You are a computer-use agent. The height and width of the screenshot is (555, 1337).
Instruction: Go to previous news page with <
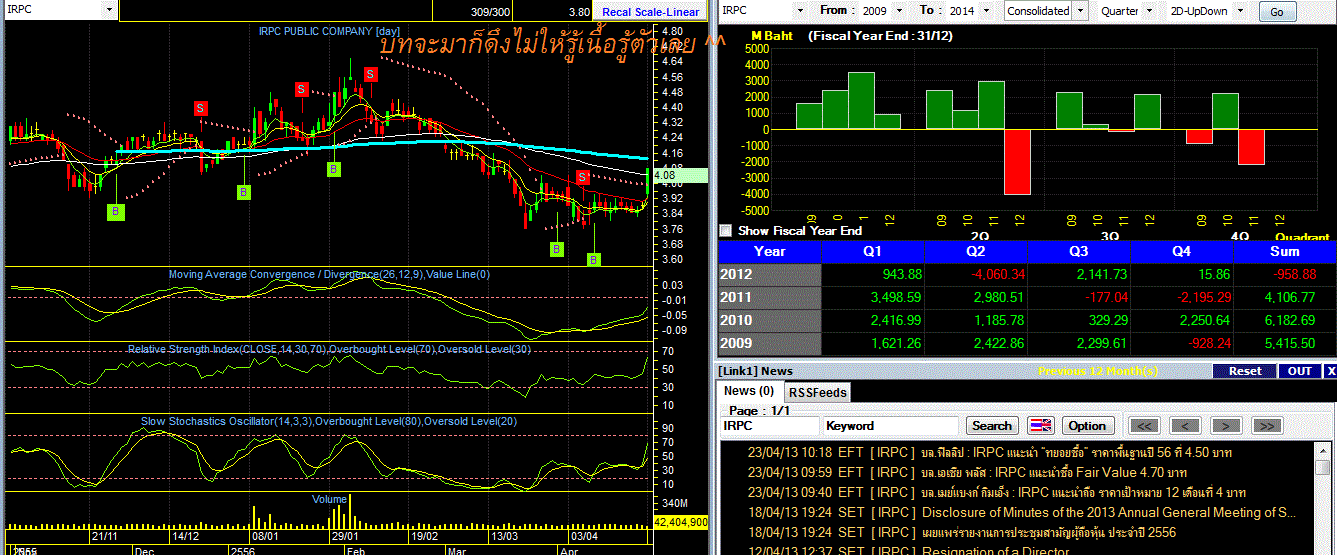click(x=1185, y=425)
